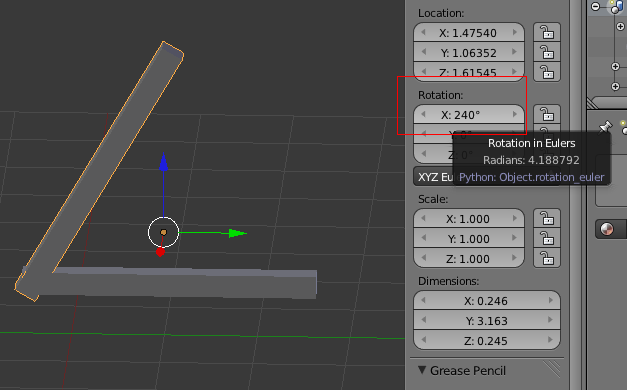Expand outliner item with top plus icon

click(x=620, y=27)
